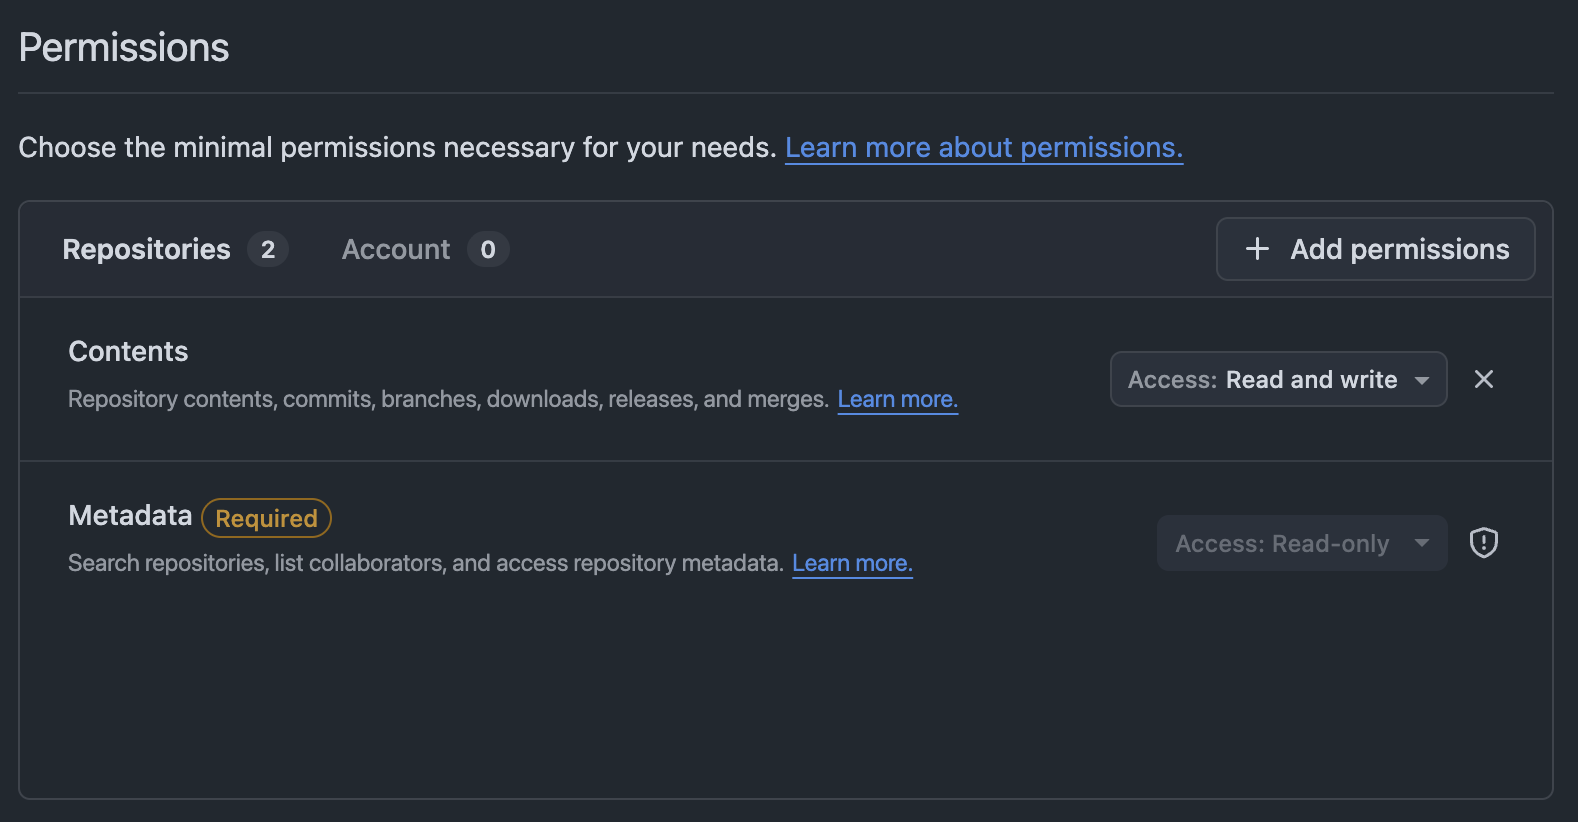
Task: Click the Required badge next to Metadata
Action: 266,518
